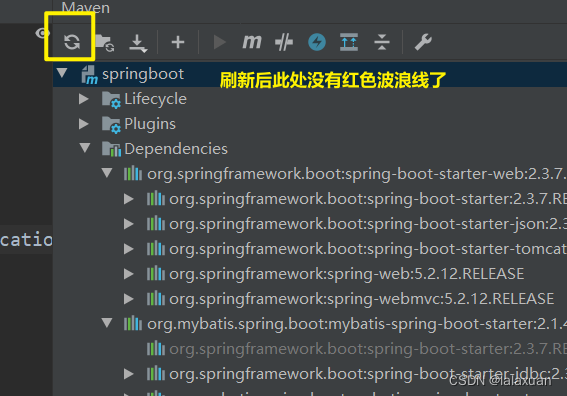567x396 pixels.
Task: Collapse all nodes in Maven tree
Action: pyautogui.click(x=382, y=42)
